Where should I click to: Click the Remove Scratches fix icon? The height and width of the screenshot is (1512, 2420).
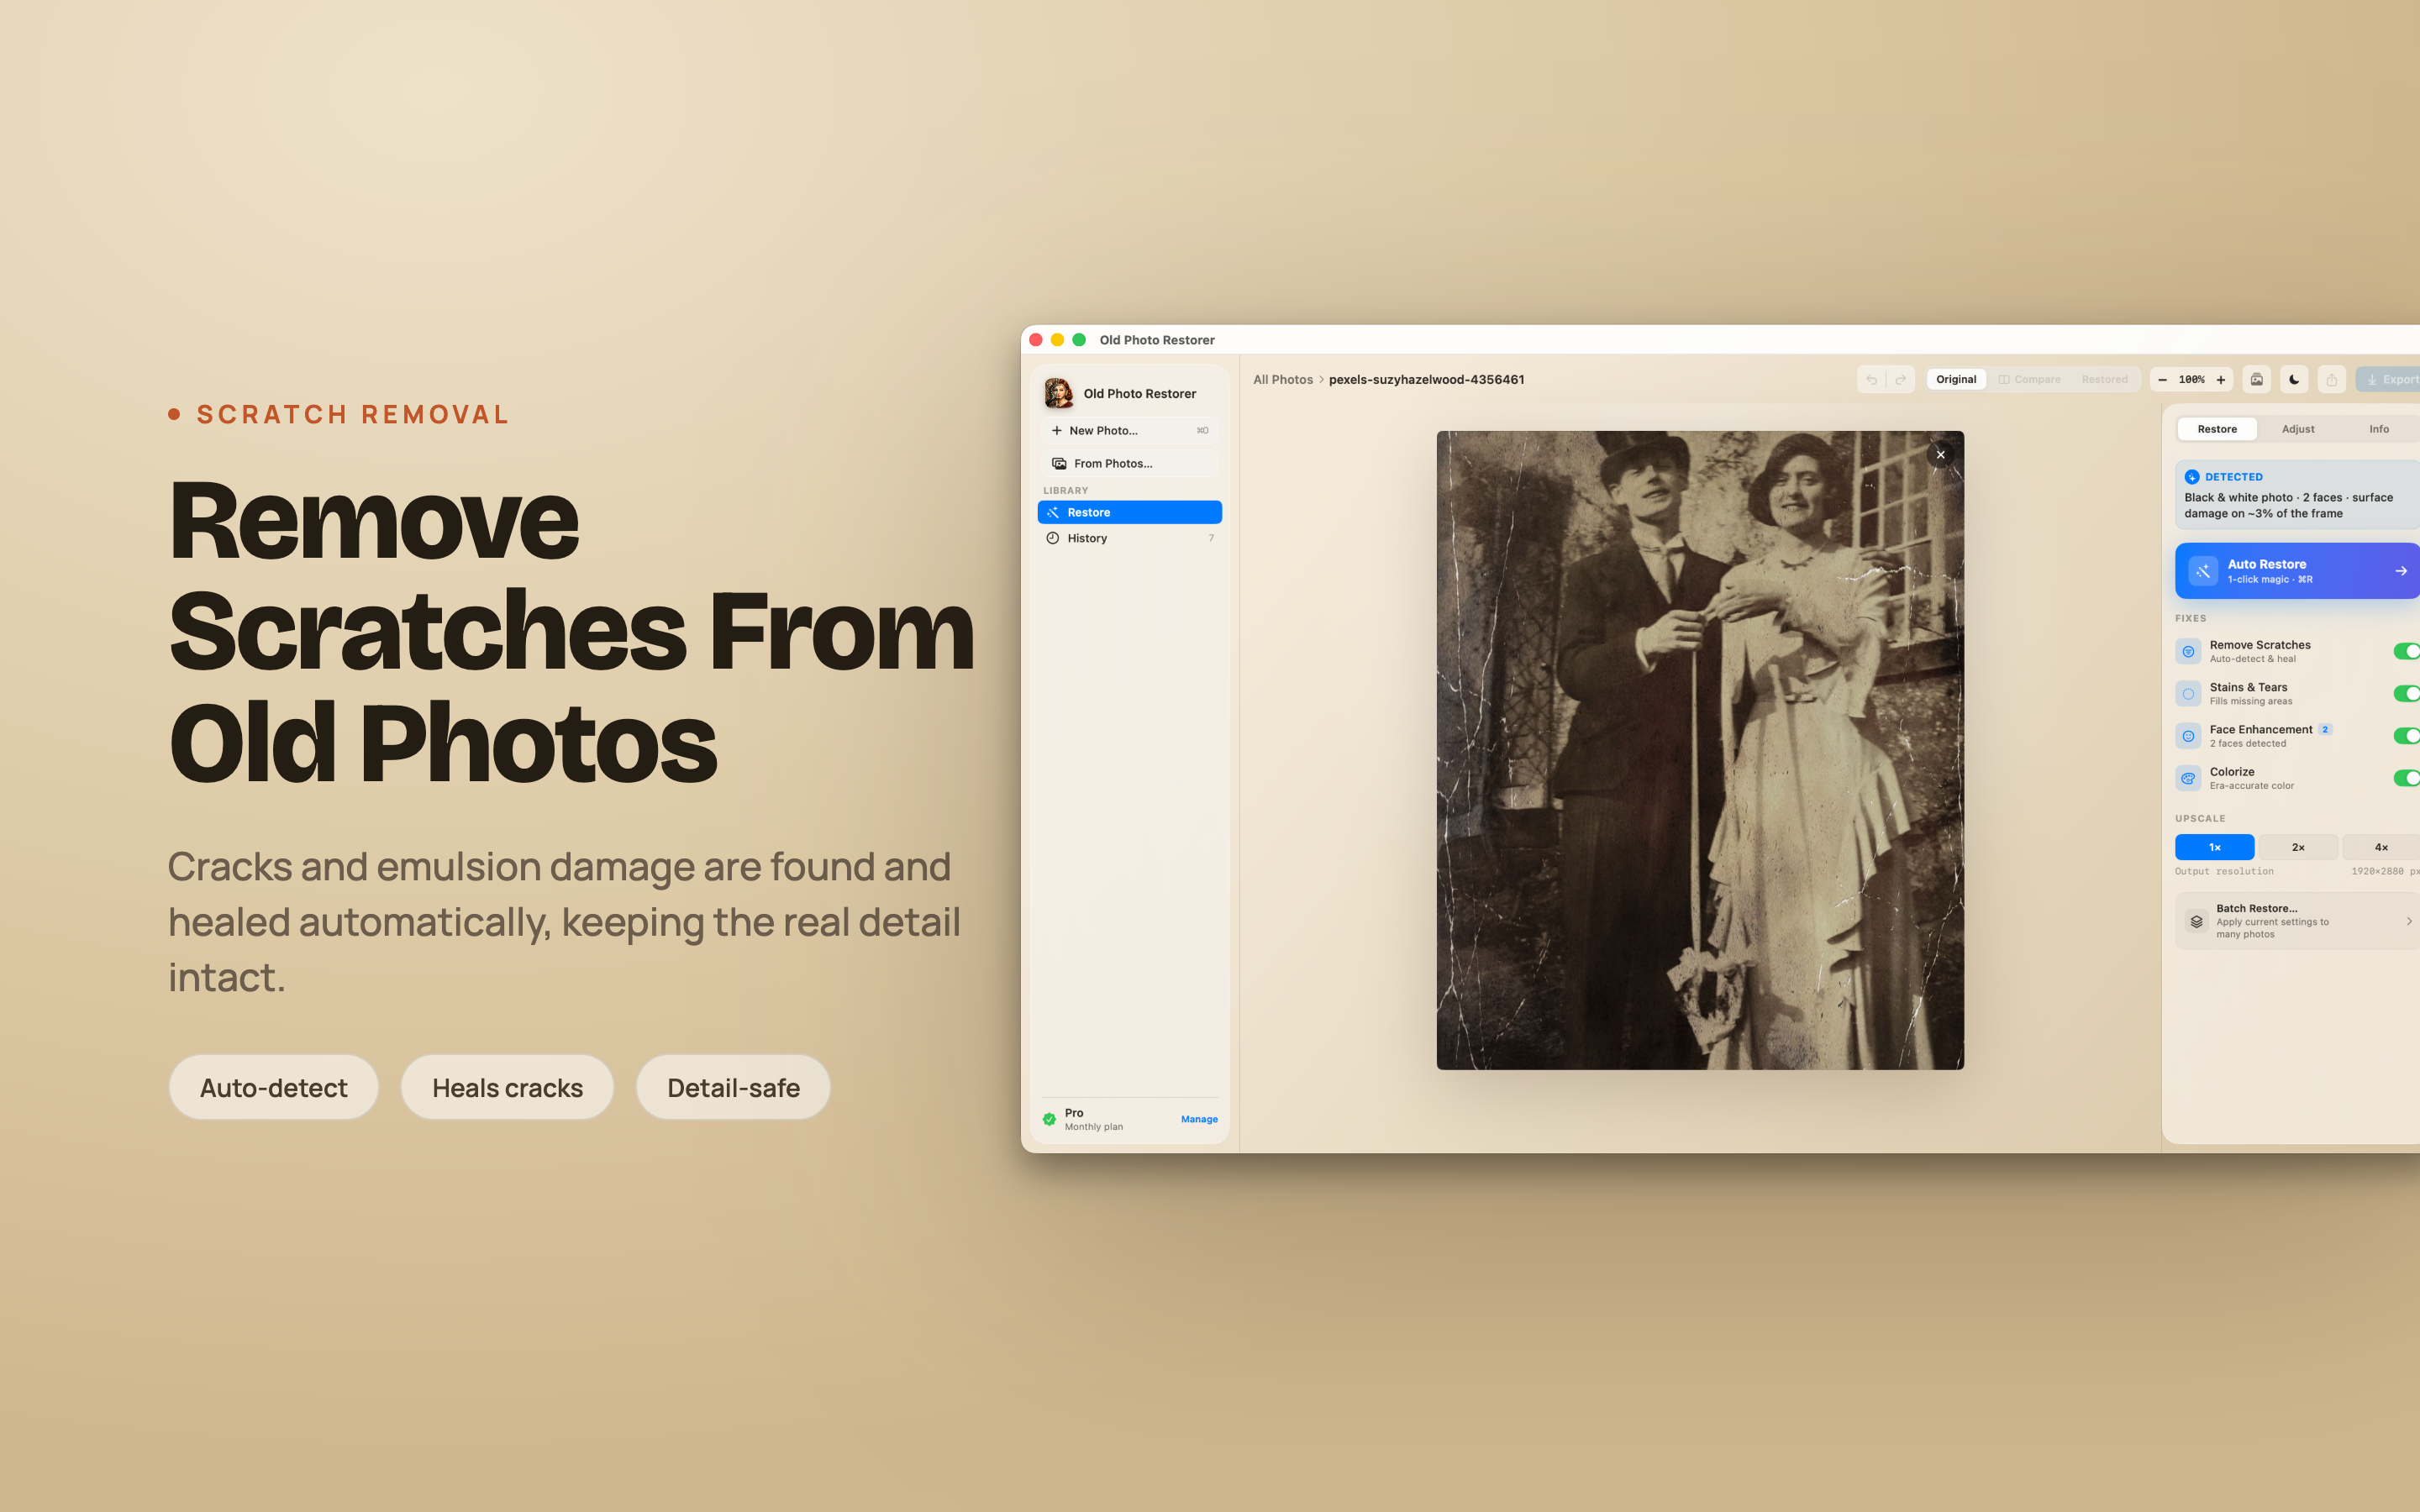[x=2188, y=652]
